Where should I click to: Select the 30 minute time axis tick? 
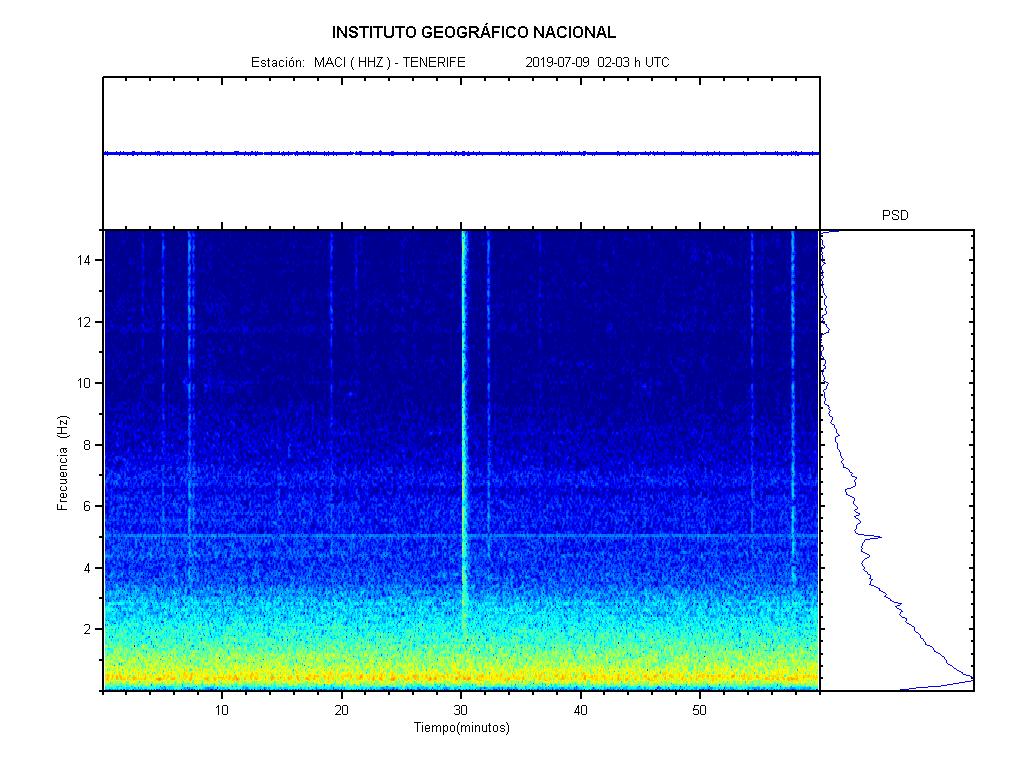coord(461,710)
